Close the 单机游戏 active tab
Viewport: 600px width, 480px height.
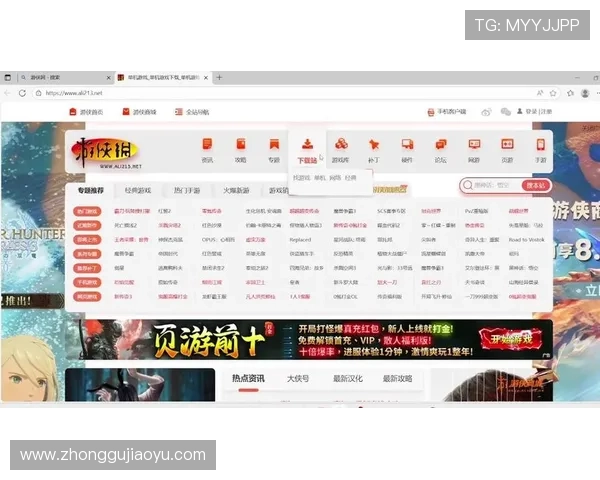[206, 78]
